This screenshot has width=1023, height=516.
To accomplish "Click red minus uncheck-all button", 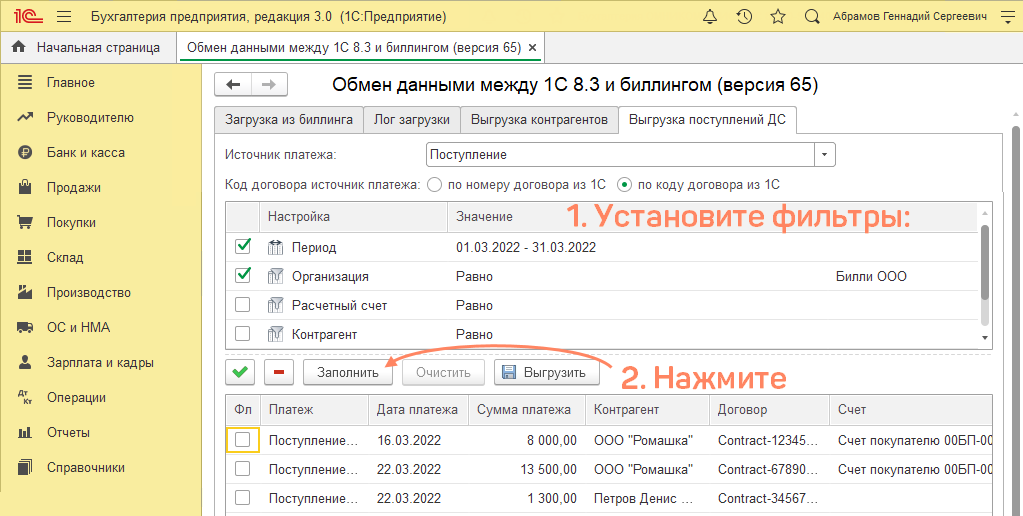I will click(279, 372).
